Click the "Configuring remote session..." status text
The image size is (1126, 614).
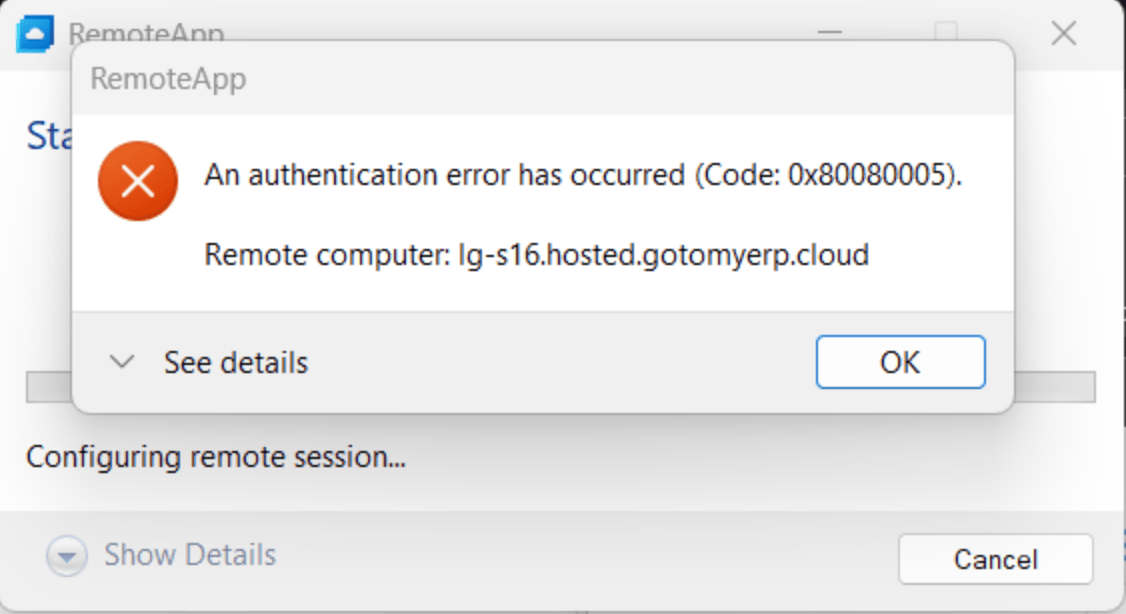(216, 457)
